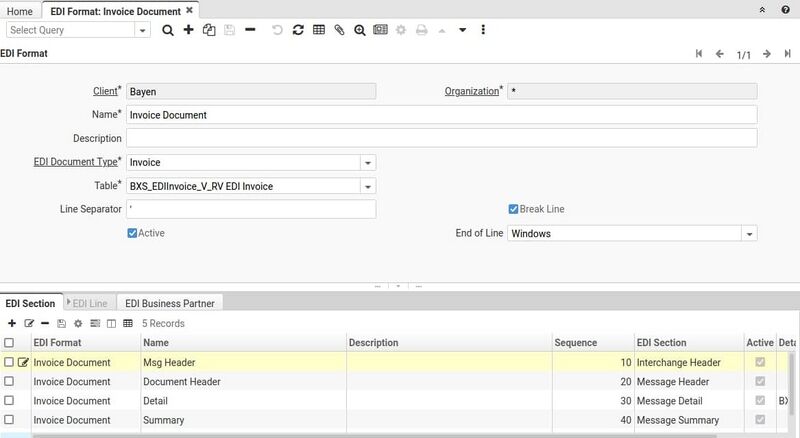Screen dimensions: 800x438
Task: Toggle grid view in main toolbar
Action: click(x=319, y=30)
